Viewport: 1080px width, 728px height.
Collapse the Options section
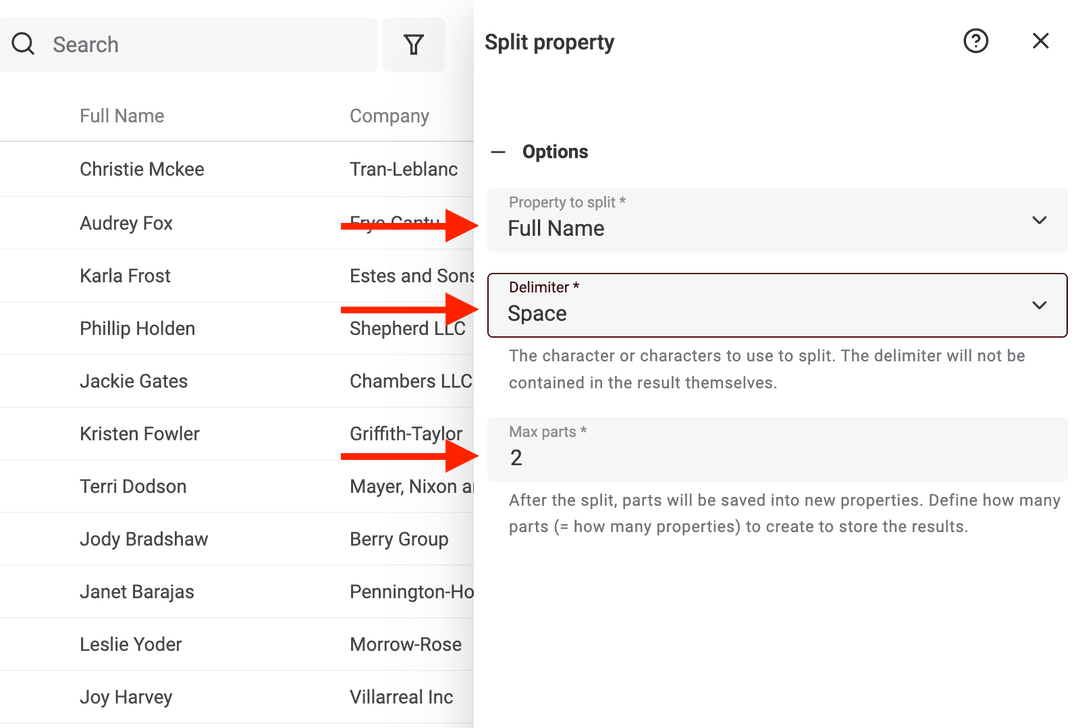[497, 151]
